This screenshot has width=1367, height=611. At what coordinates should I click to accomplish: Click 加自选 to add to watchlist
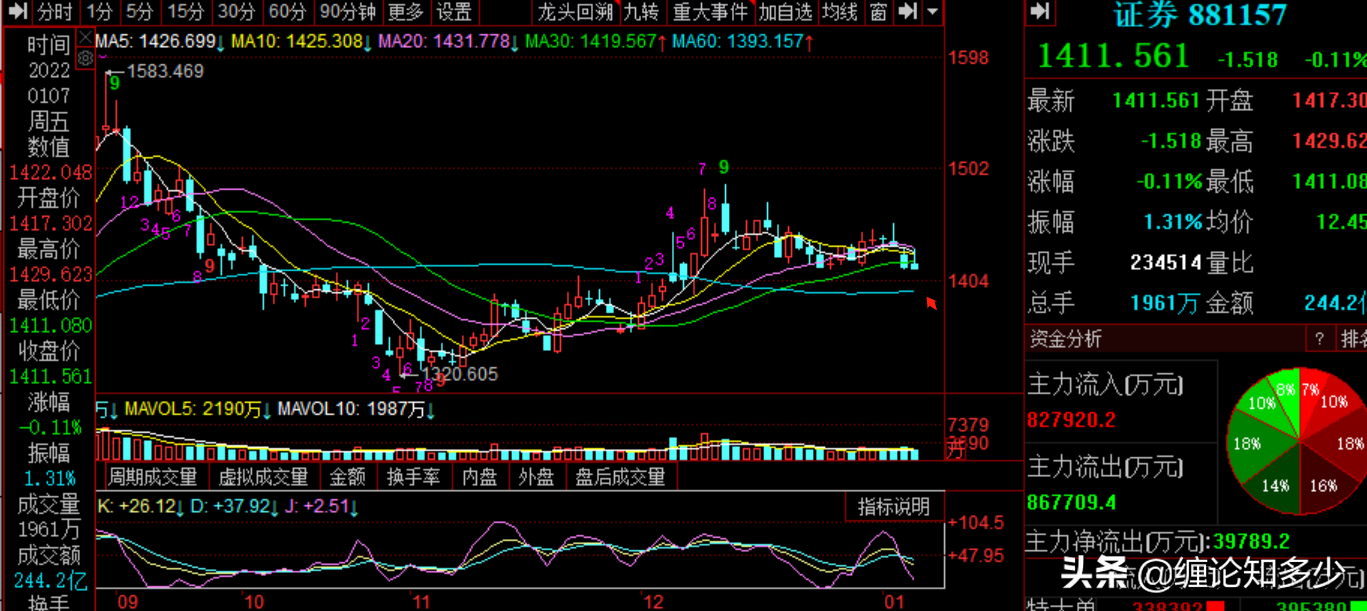(x=784, y=12)
